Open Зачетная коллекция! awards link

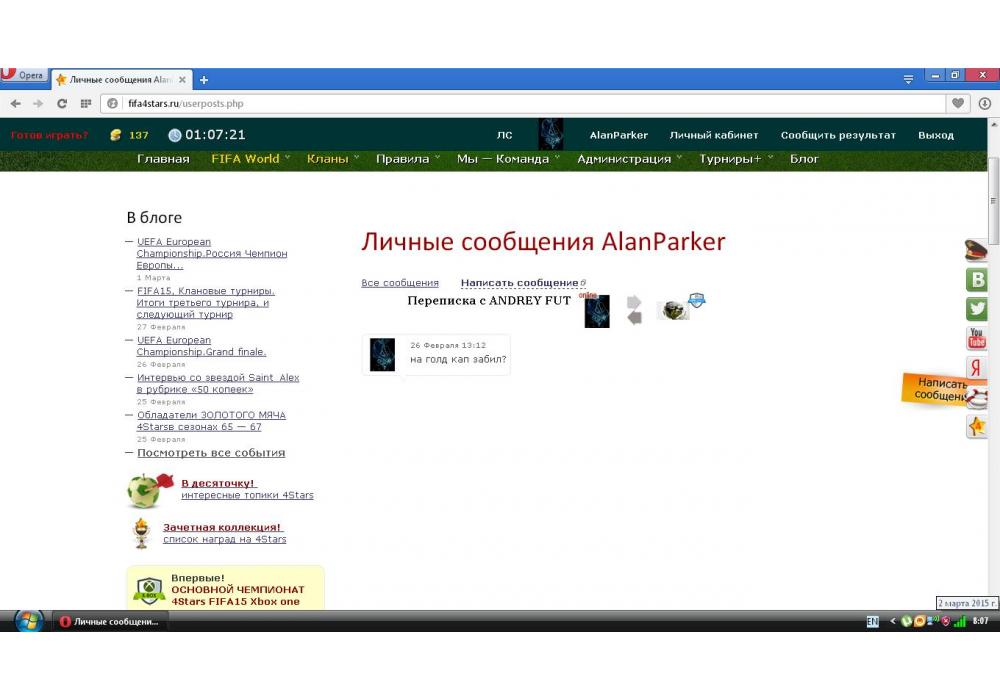click(223, 527)
